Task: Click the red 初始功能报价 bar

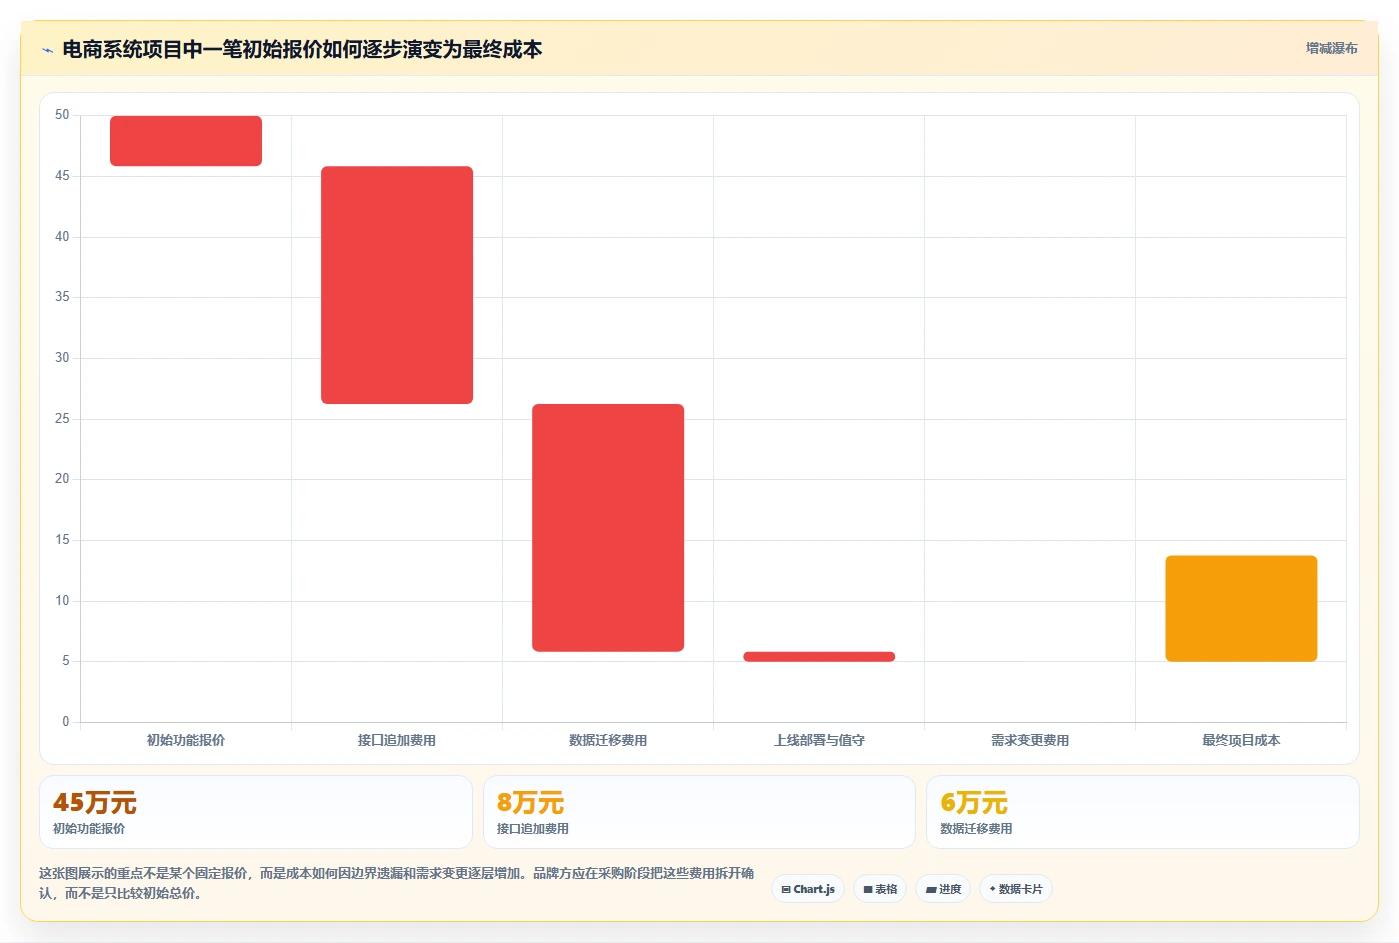Action: point(186,141)
